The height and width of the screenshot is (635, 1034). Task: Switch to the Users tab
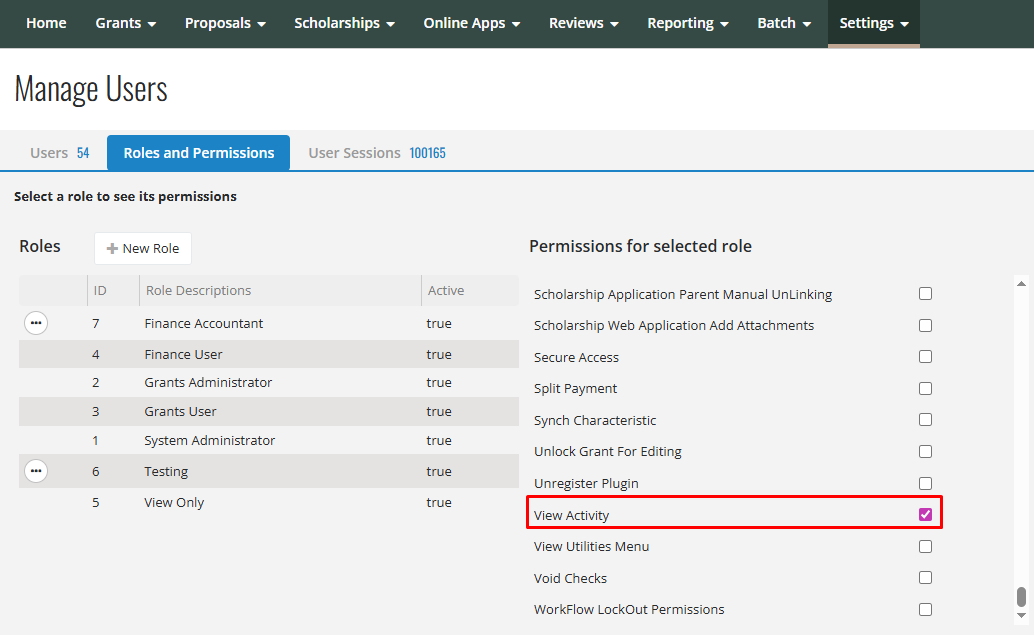click(59, 153)
